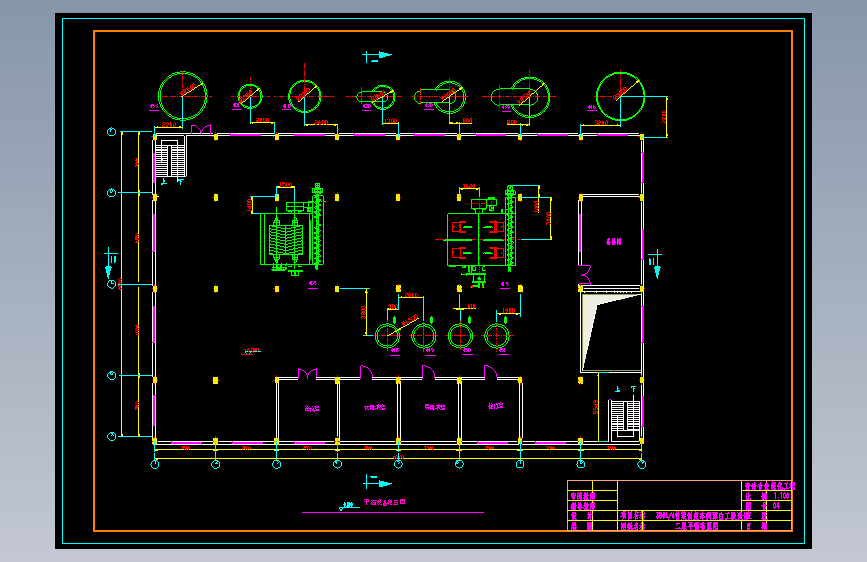Select the shaded floor opening in the right room
Viewport: 867px width, 562px height.
tap(611, 332)
